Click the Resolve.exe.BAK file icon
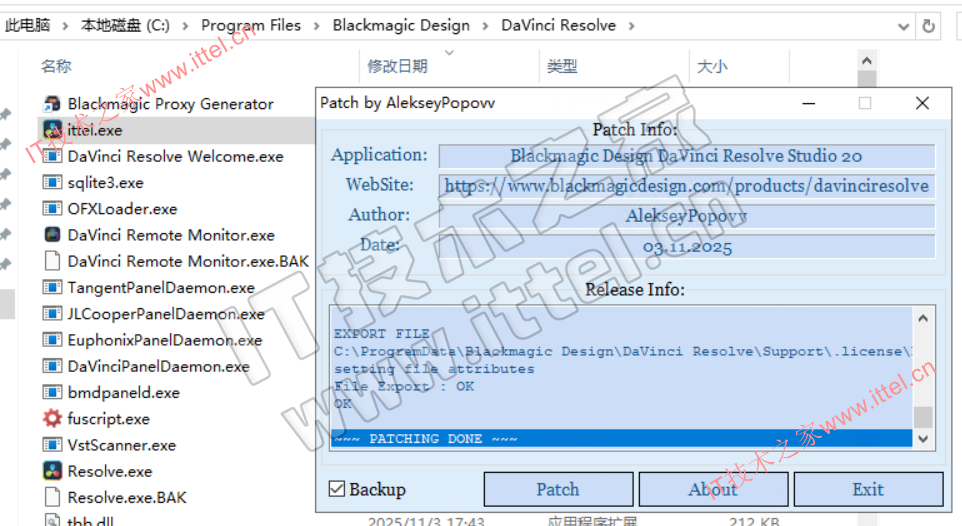This screenshot has height=526, width=962. coord(52,497)
